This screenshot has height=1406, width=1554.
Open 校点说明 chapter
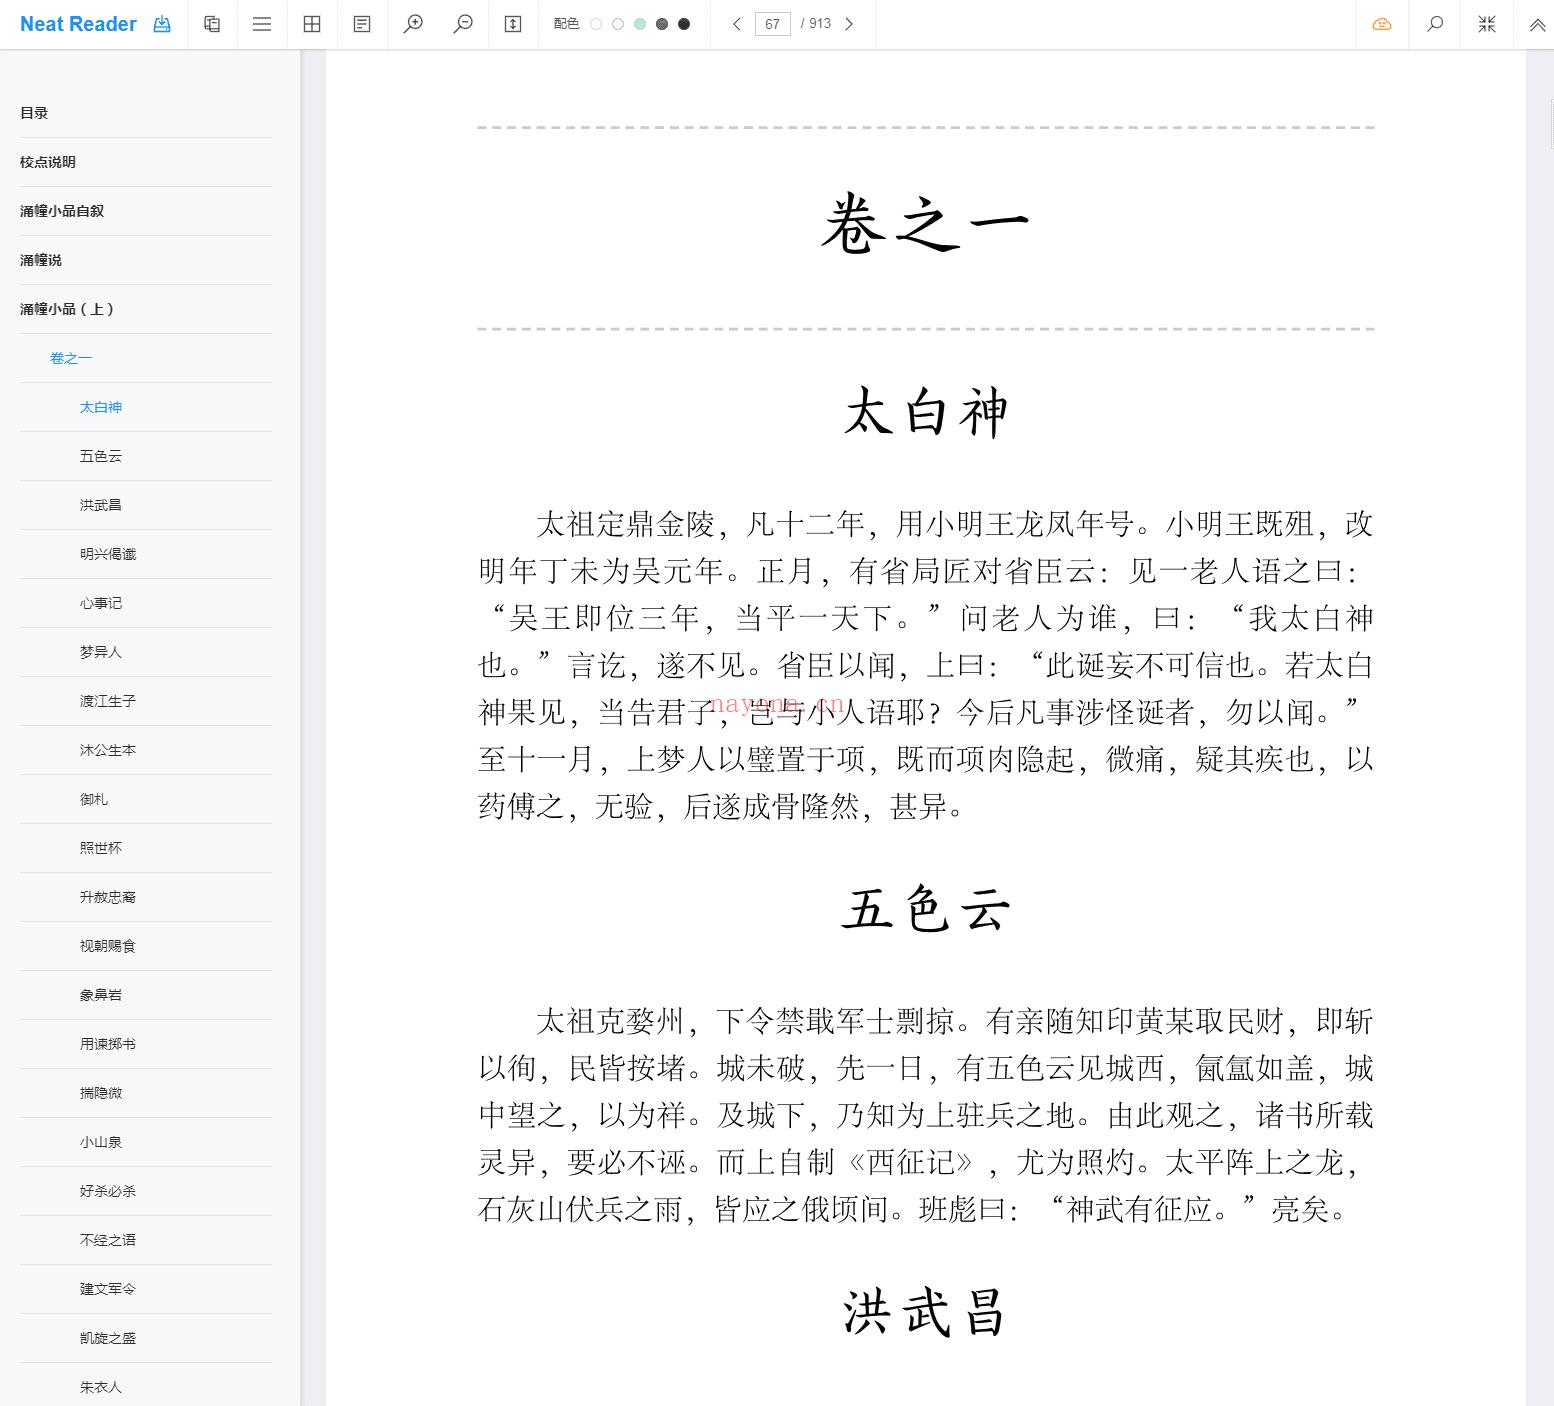(48, 162)
